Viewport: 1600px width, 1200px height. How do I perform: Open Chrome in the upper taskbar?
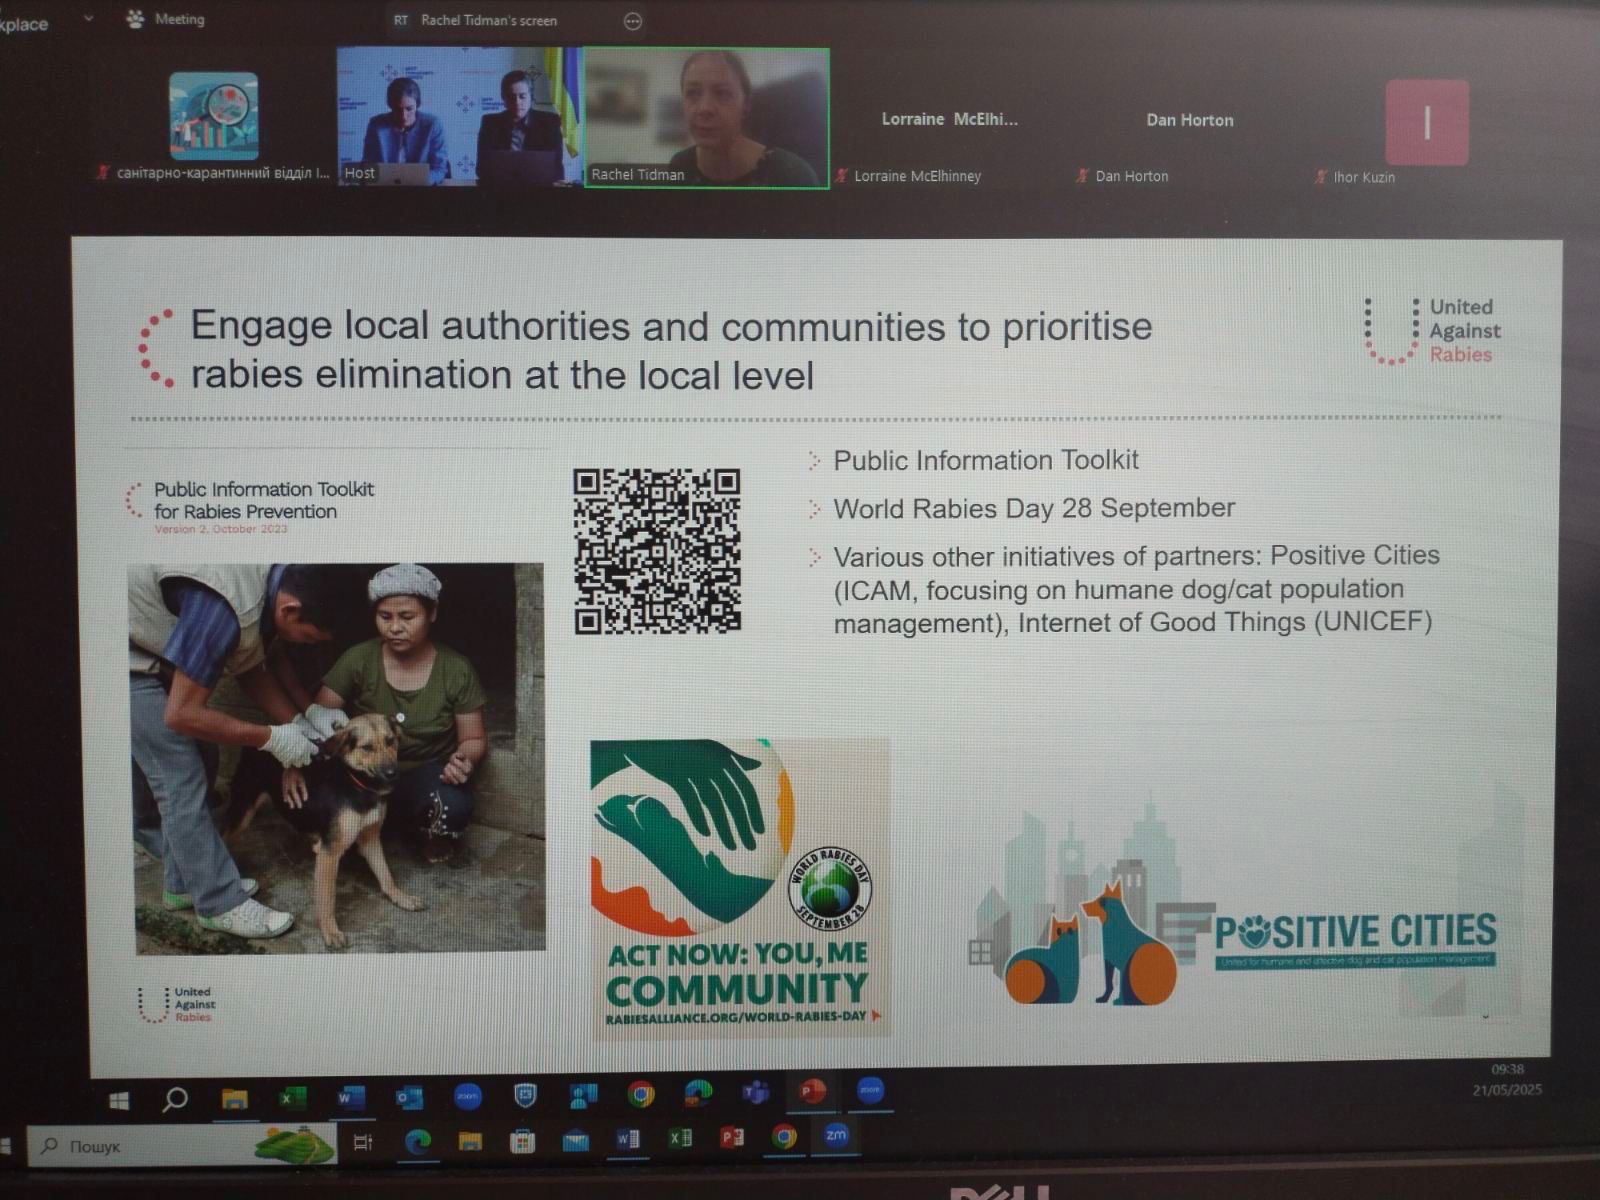click(640, 1095)
